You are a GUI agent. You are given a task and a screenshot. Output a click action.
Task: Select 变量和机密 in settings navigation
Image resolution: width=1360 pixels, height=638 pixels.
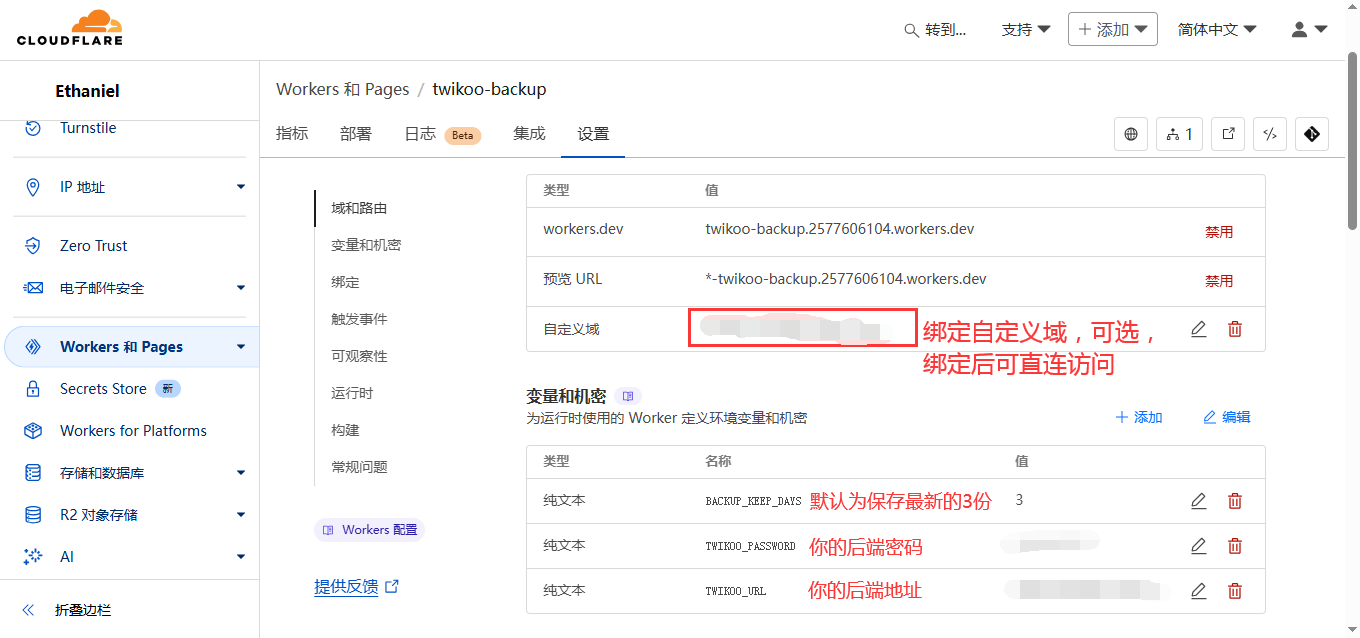click(x=366, y=245)
